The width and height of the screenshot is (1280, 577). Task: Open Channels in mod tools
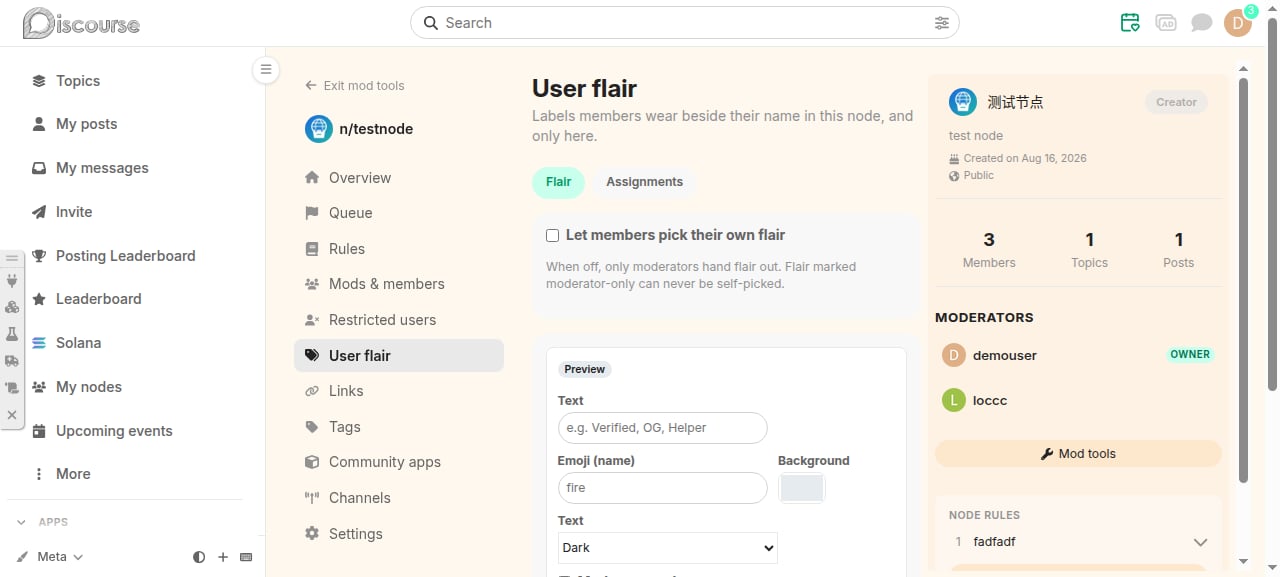pos(398,498)
